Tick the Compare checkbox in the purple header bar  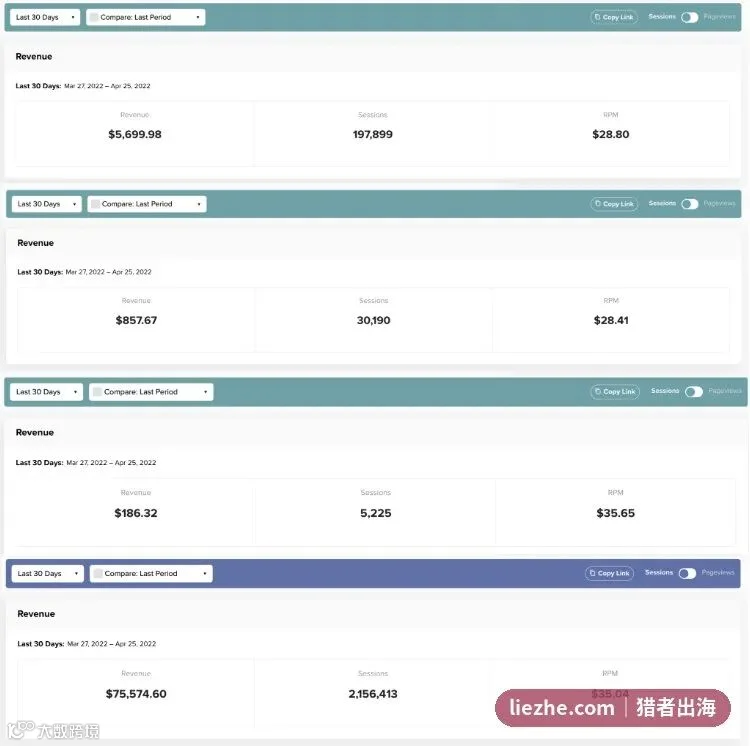pos(98,573)
